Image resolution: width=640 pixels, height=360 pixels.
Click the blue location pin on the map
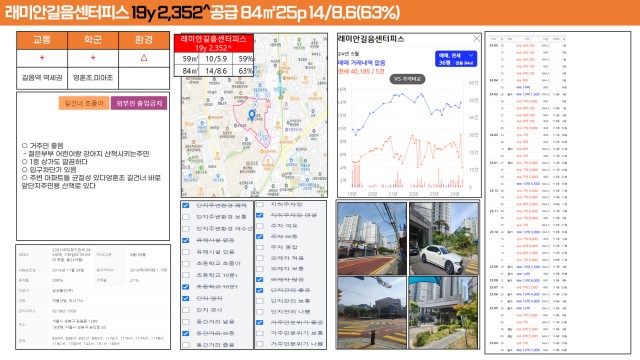tap(252, 115)
